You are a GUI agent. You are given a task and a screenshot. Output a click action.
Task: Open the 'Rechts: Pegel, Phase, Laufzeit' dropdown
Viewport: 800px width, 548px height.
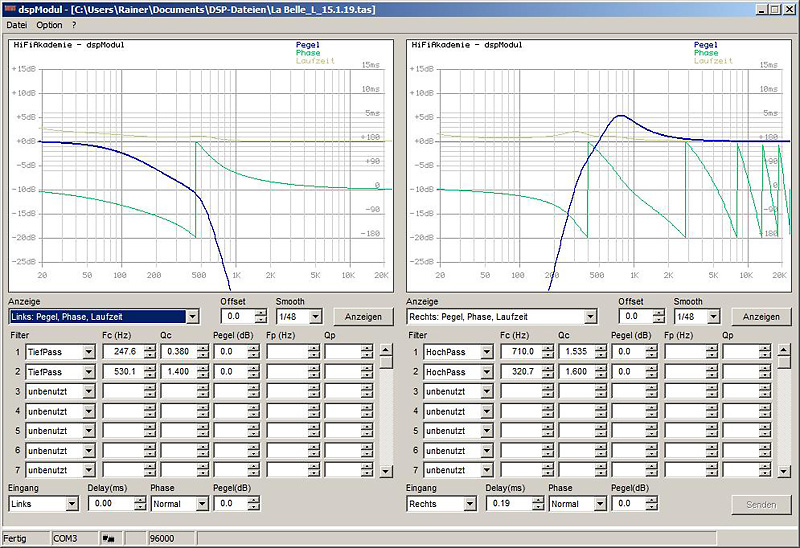click(x=590, y=317)
